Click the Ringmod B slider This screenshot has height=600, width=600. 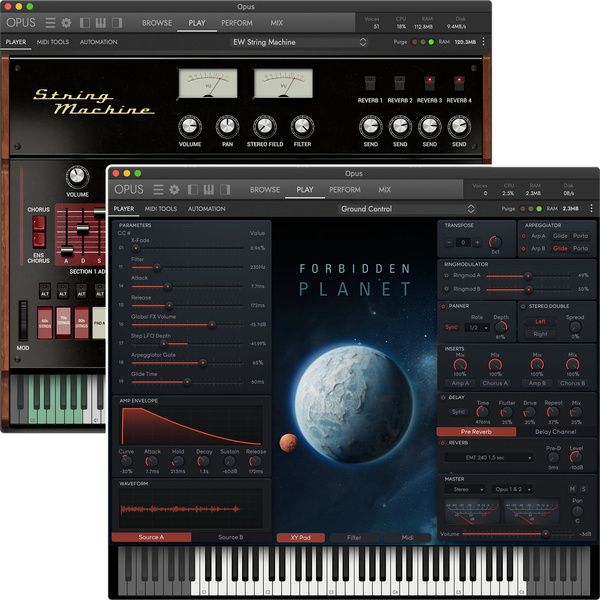pos(529,290)
